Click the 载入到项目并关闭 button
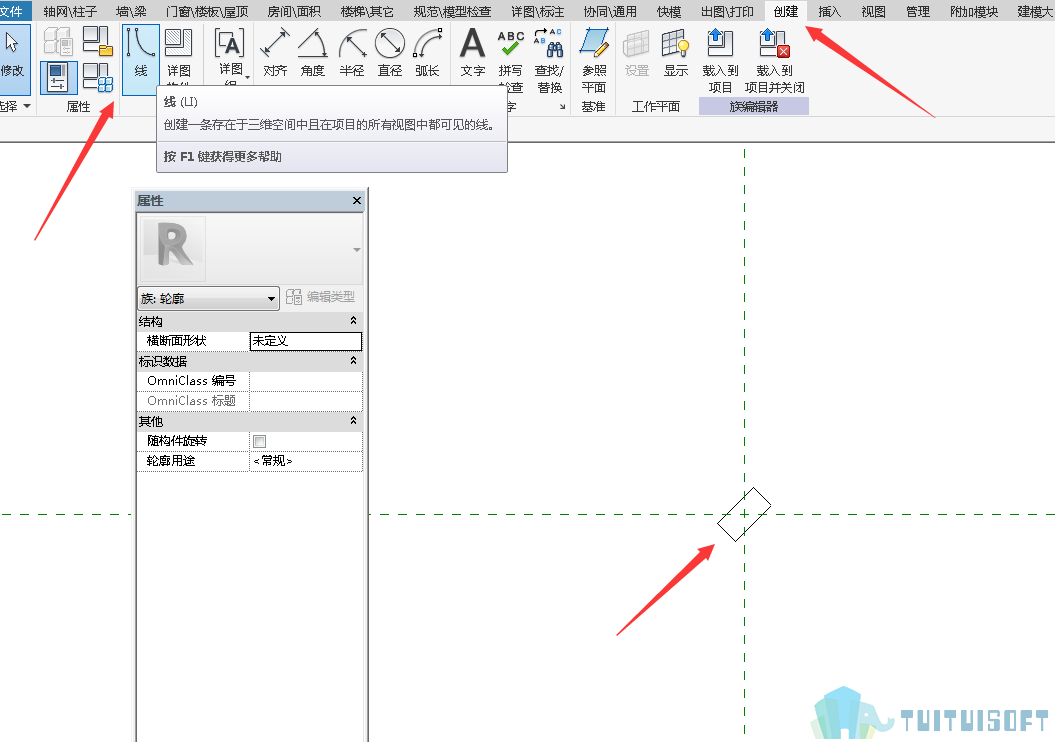Image resolution: width=1055 pixels, height=742 pixels. pos(774,61)
